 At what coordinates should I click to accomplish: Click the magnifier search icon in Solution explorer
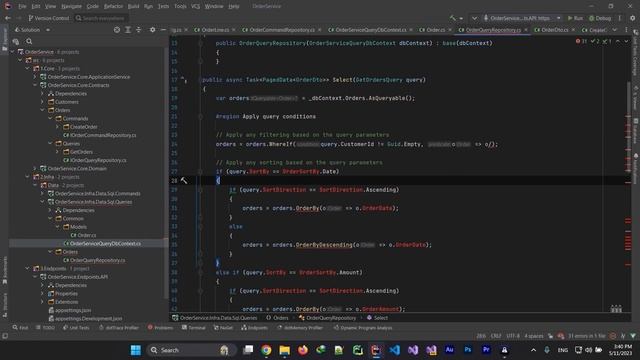pyautogui.click(x=29, y=41)
